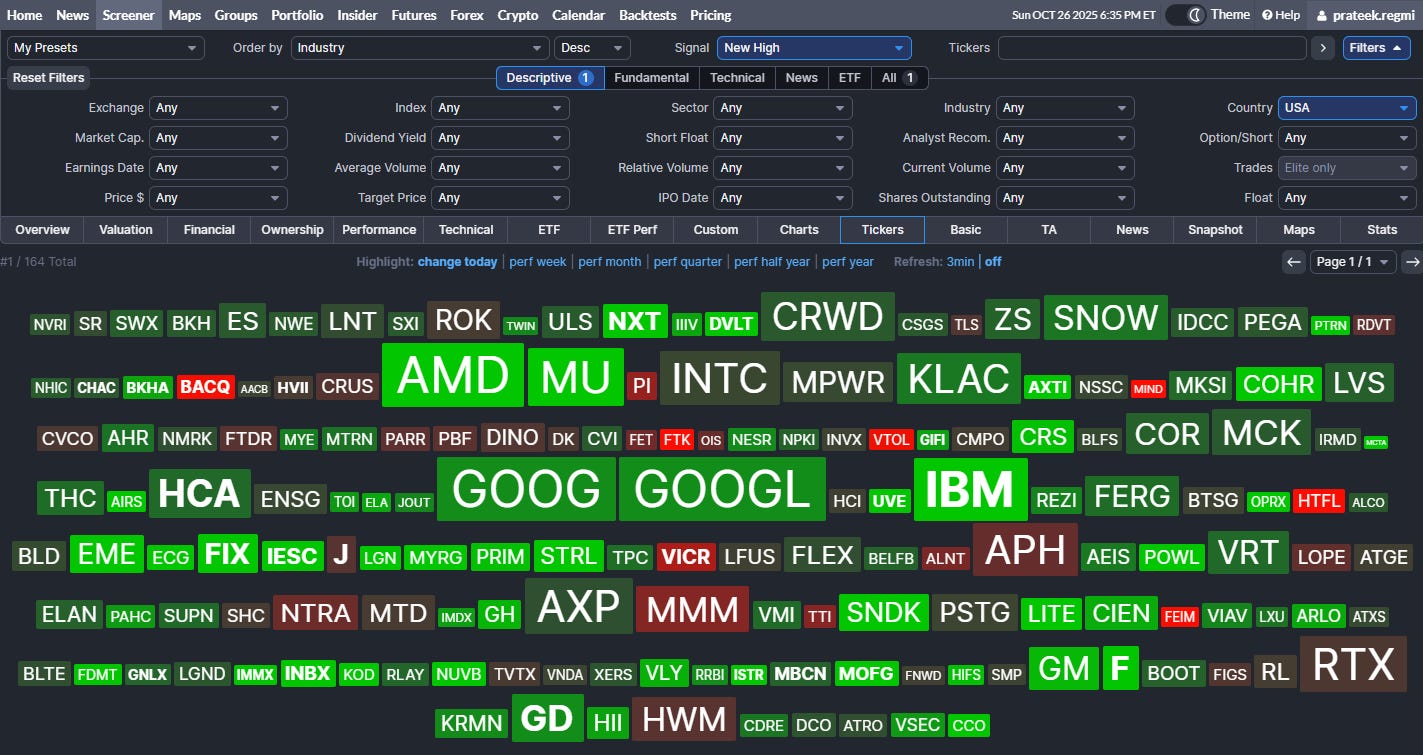The width and height of the screenshot is (1423, 755).
Task: Open the Valuation view tab
Action: pos(126,230)
